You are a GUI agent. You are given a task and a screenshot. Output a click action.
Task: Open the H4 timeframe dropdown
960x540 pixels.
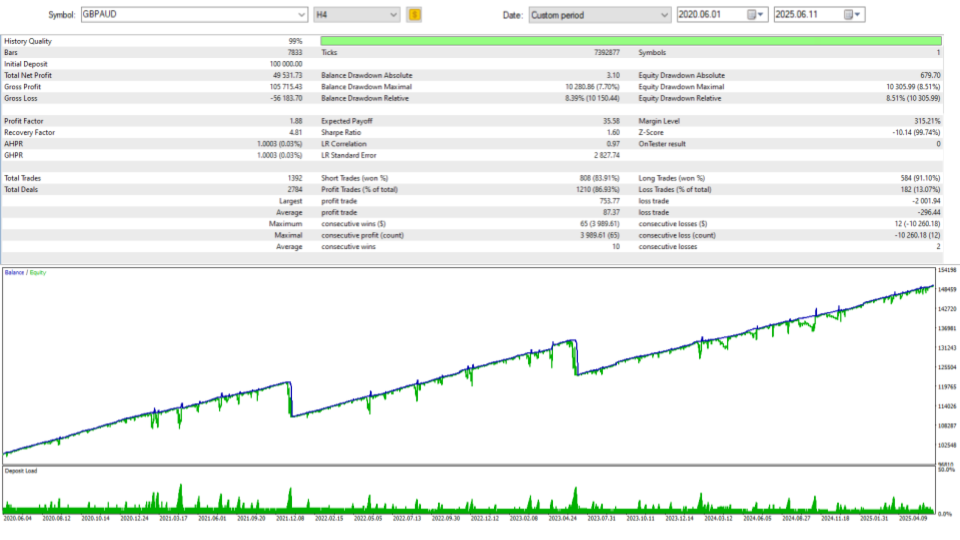pyautogui.click(x=393, y=15)
